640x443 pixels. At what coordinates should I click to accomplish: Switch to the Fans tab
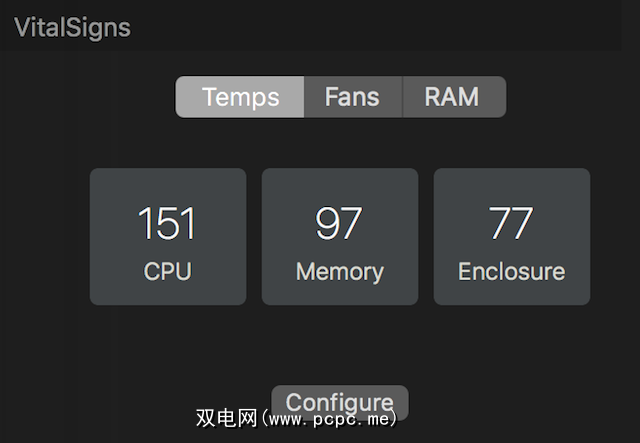(x=352, y=97)
